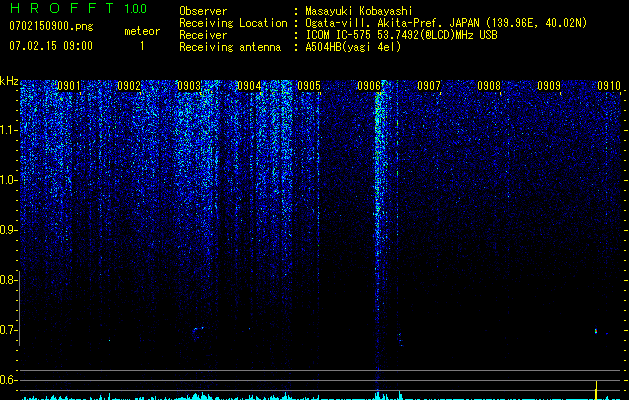The height and width of the screenshot is (400, 629).
Task: Click time marker 0906
Action: click(x=369, y=86)
